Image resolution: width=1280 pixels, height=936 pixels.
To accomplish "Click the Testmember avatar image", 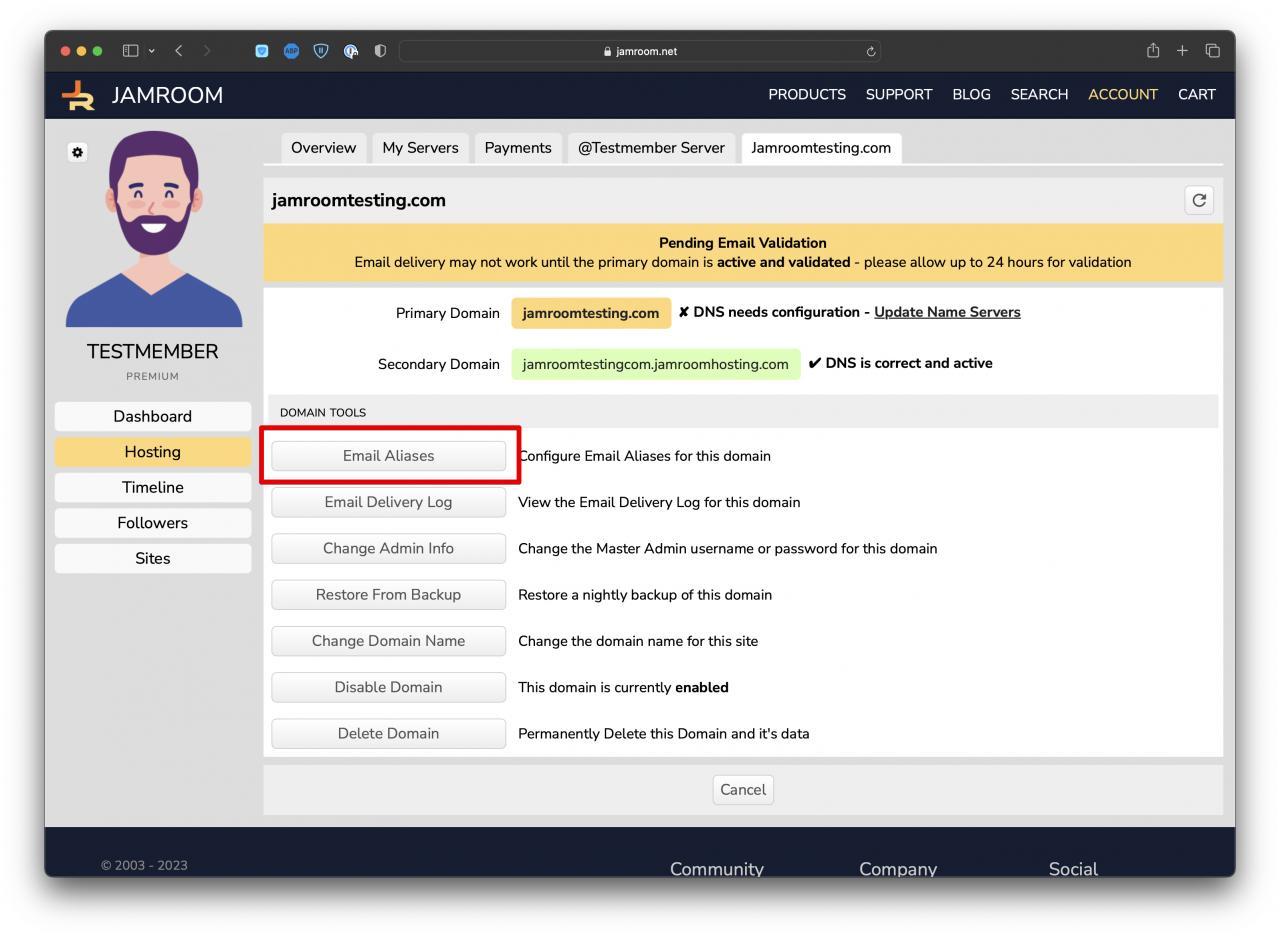I will click(x=153, y=230).
